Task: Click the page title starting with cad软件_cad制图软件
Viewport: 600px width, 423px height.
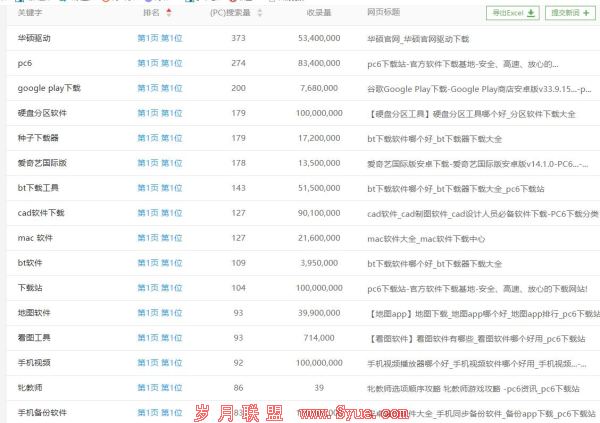Action: click(x=483, y=214)
